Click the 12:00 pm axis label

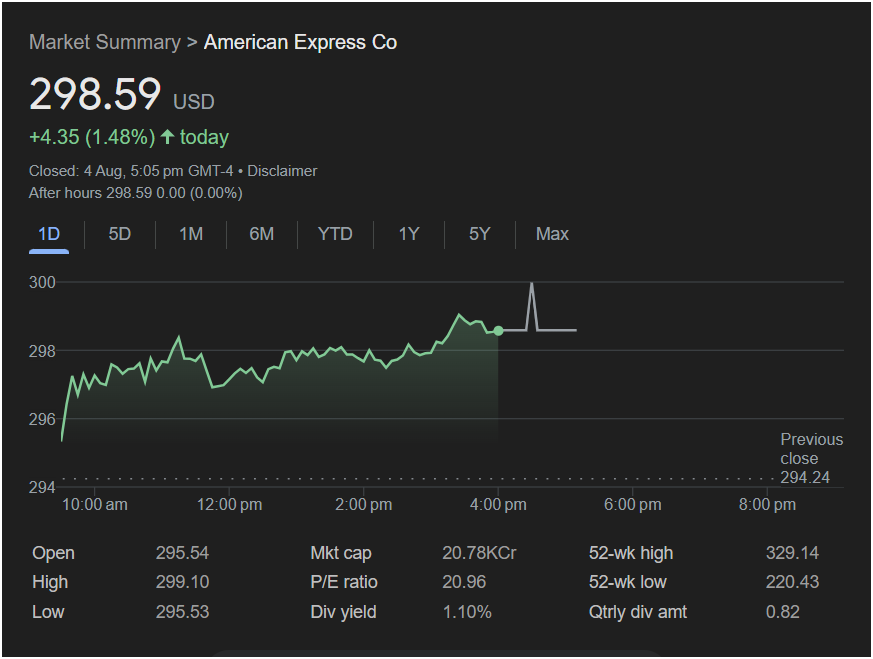coord(229,505)
